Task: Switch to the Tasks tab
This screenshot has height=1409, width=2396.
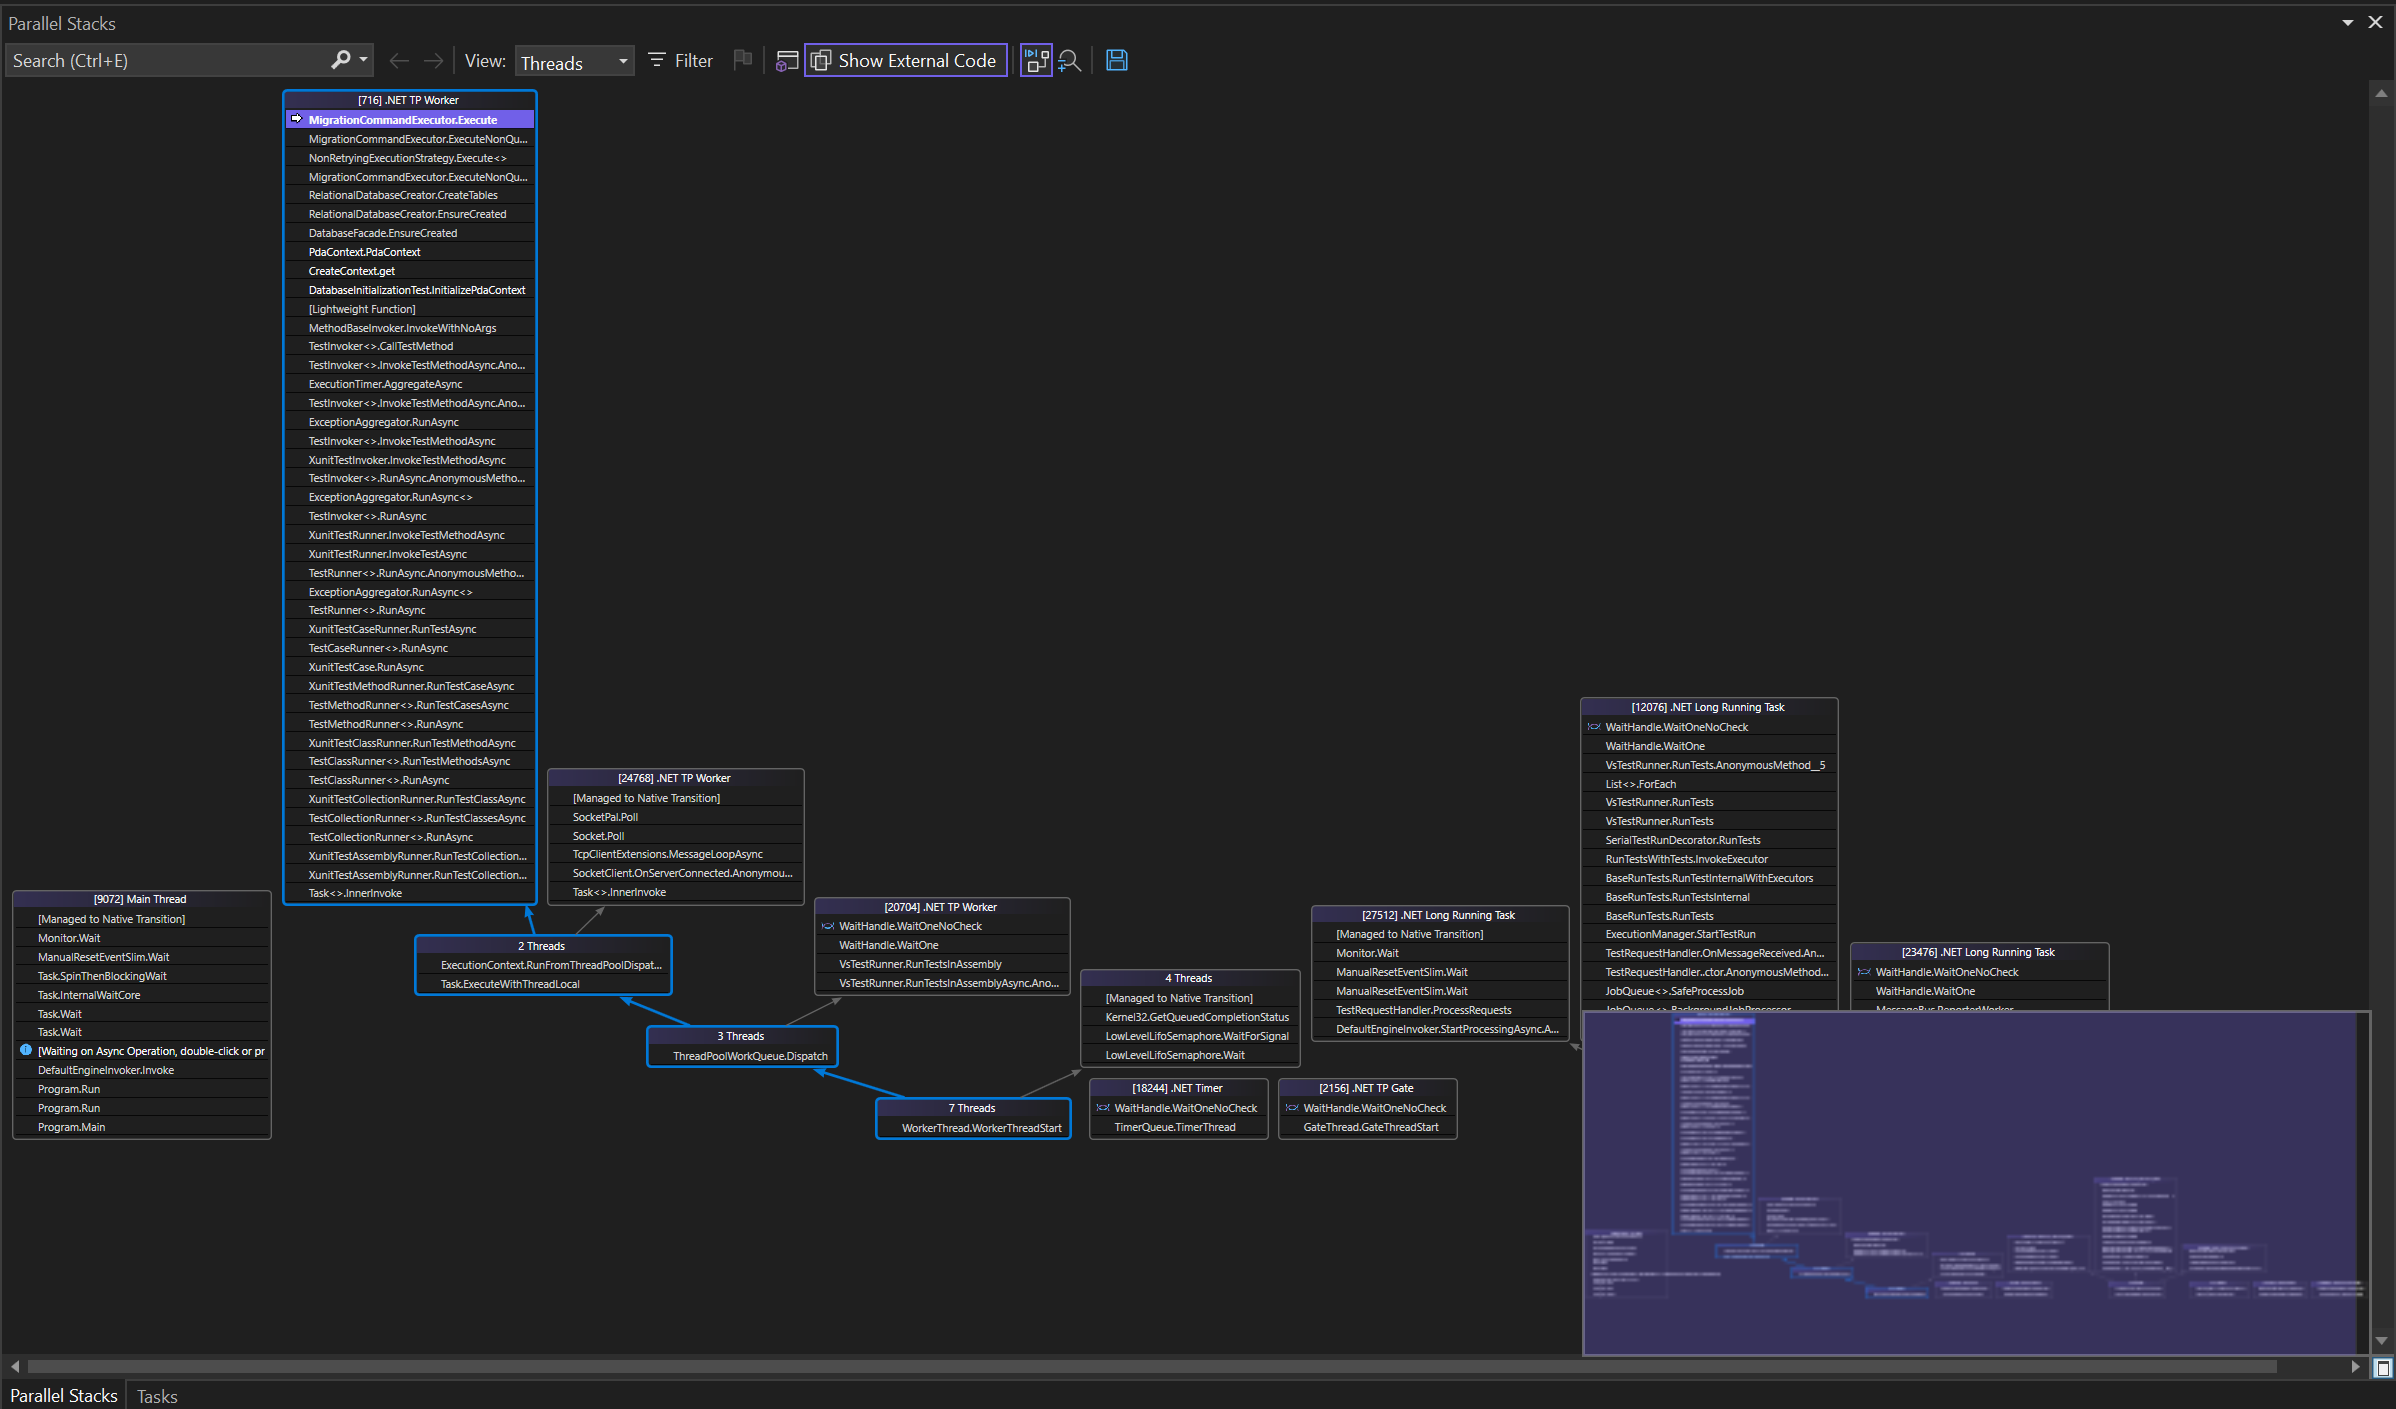Action: [157, 1396]
